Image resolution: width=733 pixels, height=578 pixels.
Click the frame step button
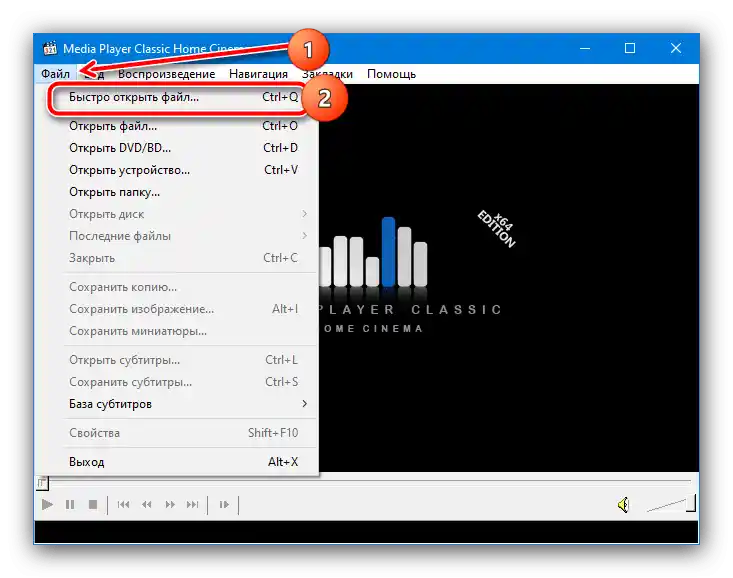tap(224, 505)
